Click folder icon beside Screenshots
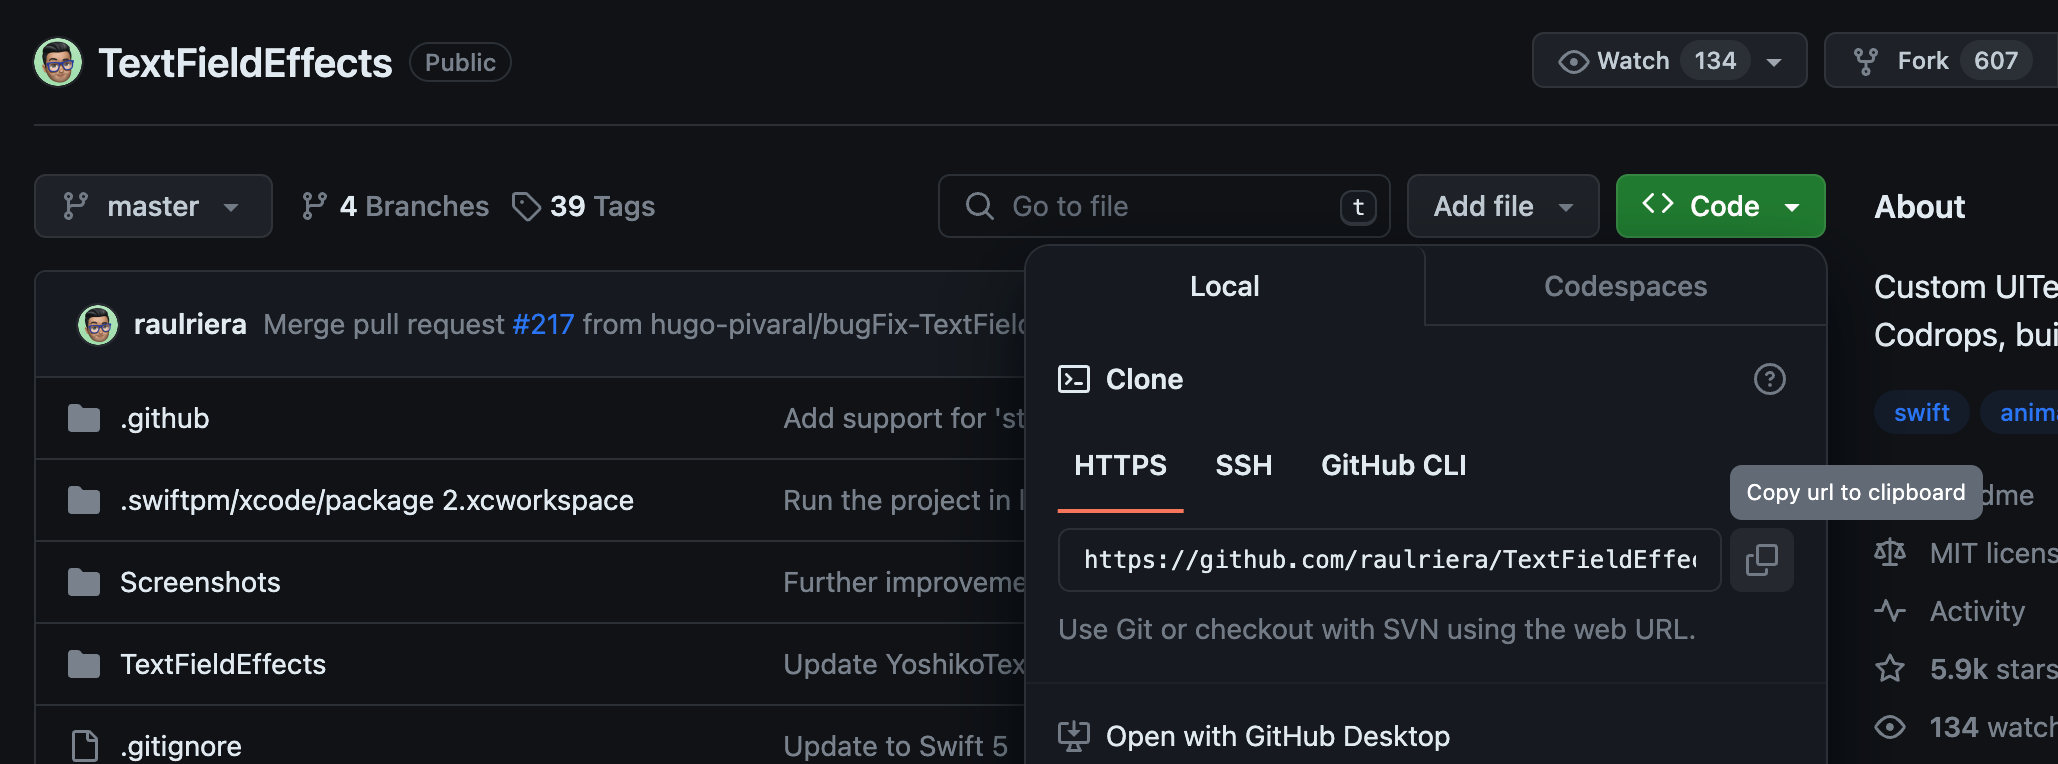Viewport: 2058px width, 764px height. coord(84,582)
